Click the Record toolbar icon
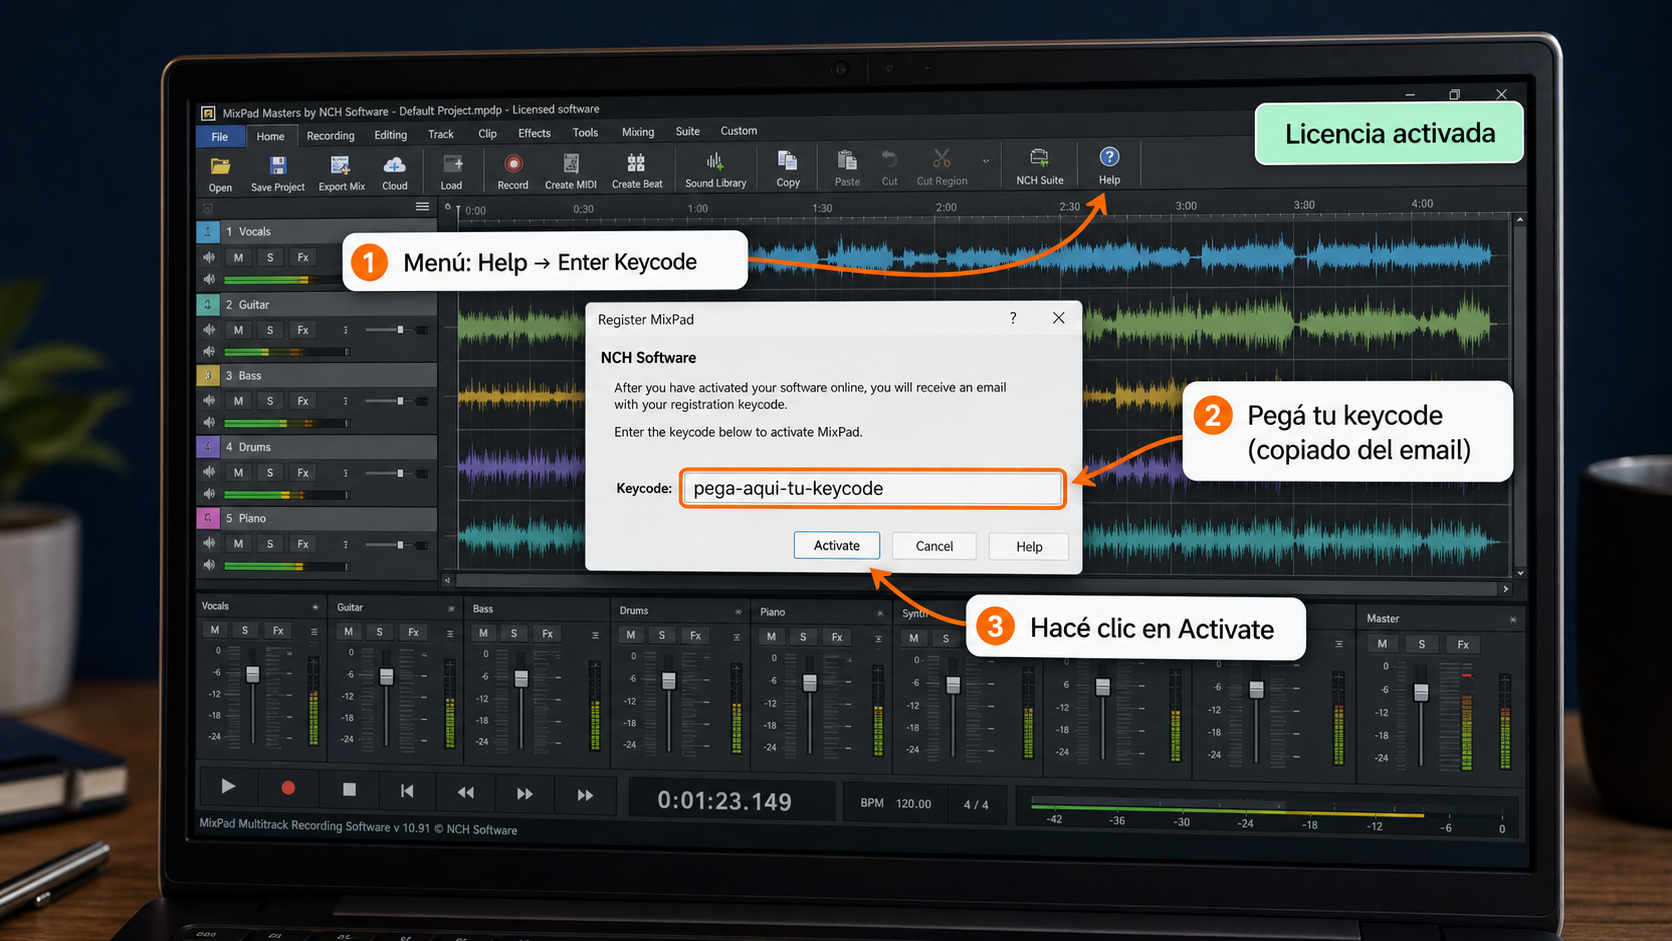1672x941 pixels. pos(513,172)
